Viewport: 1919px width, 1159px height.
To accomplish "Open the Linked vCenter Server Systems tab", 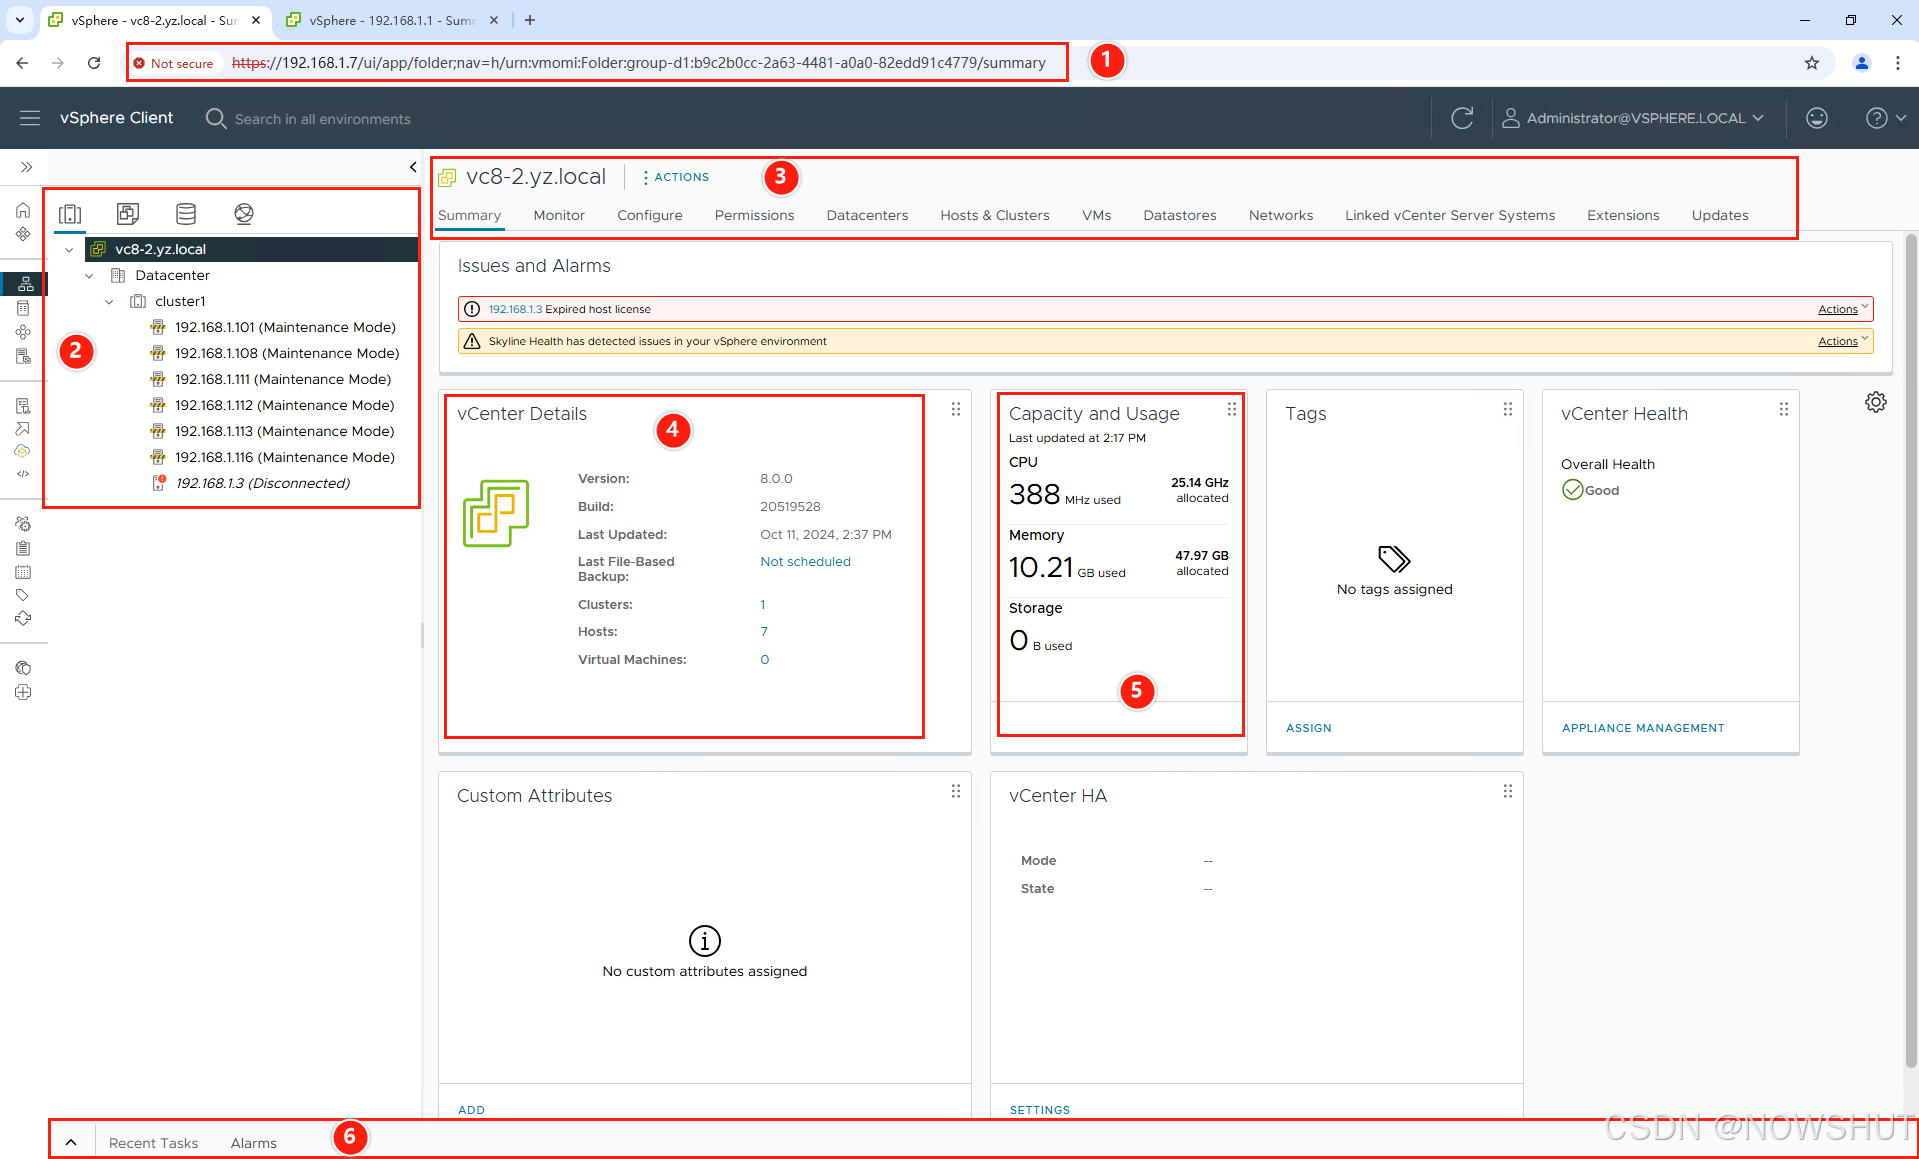I will [1450, 215].
